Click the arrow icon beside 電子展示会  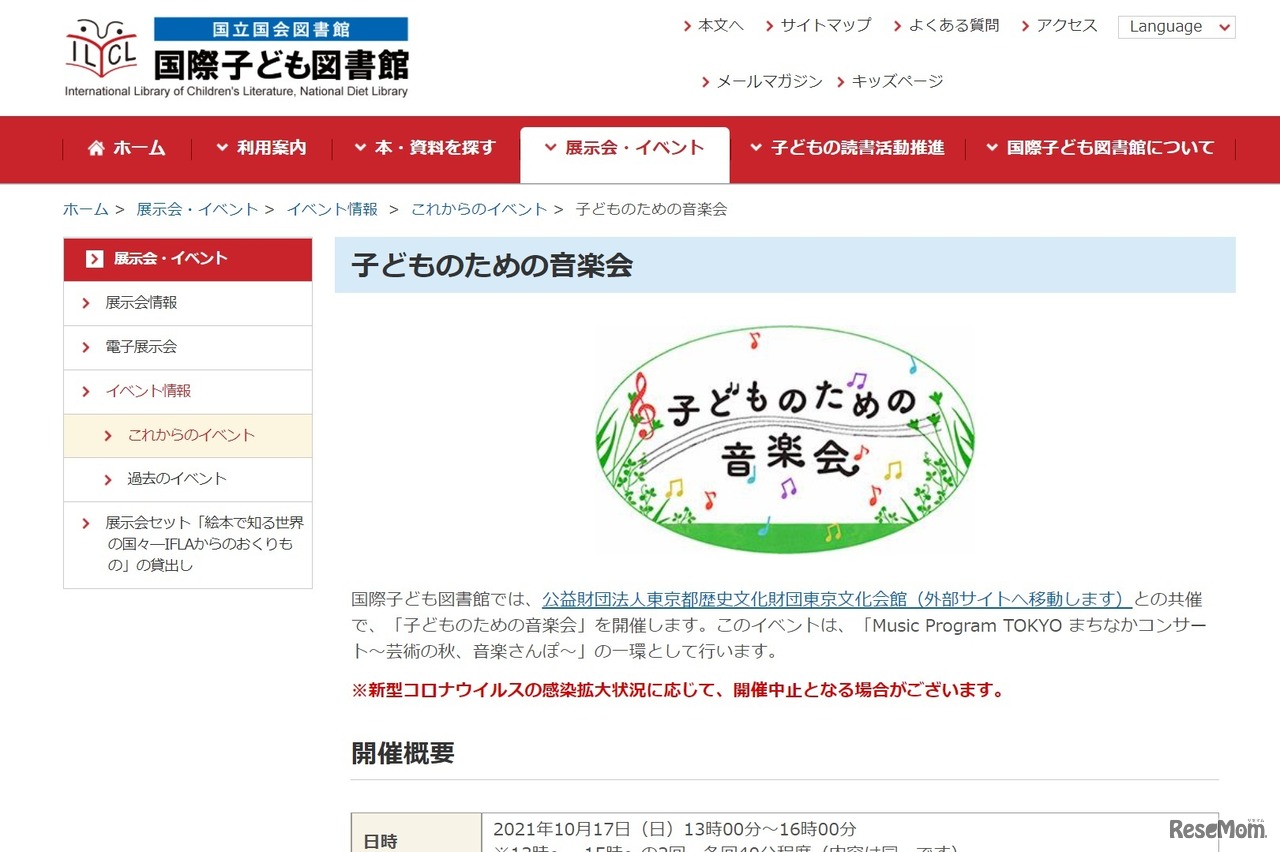coord(85,347)
